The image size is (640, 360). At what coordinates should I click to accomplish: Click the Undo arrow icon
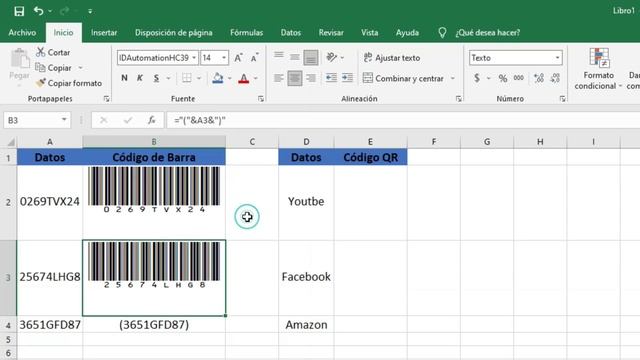click(39, 11)
